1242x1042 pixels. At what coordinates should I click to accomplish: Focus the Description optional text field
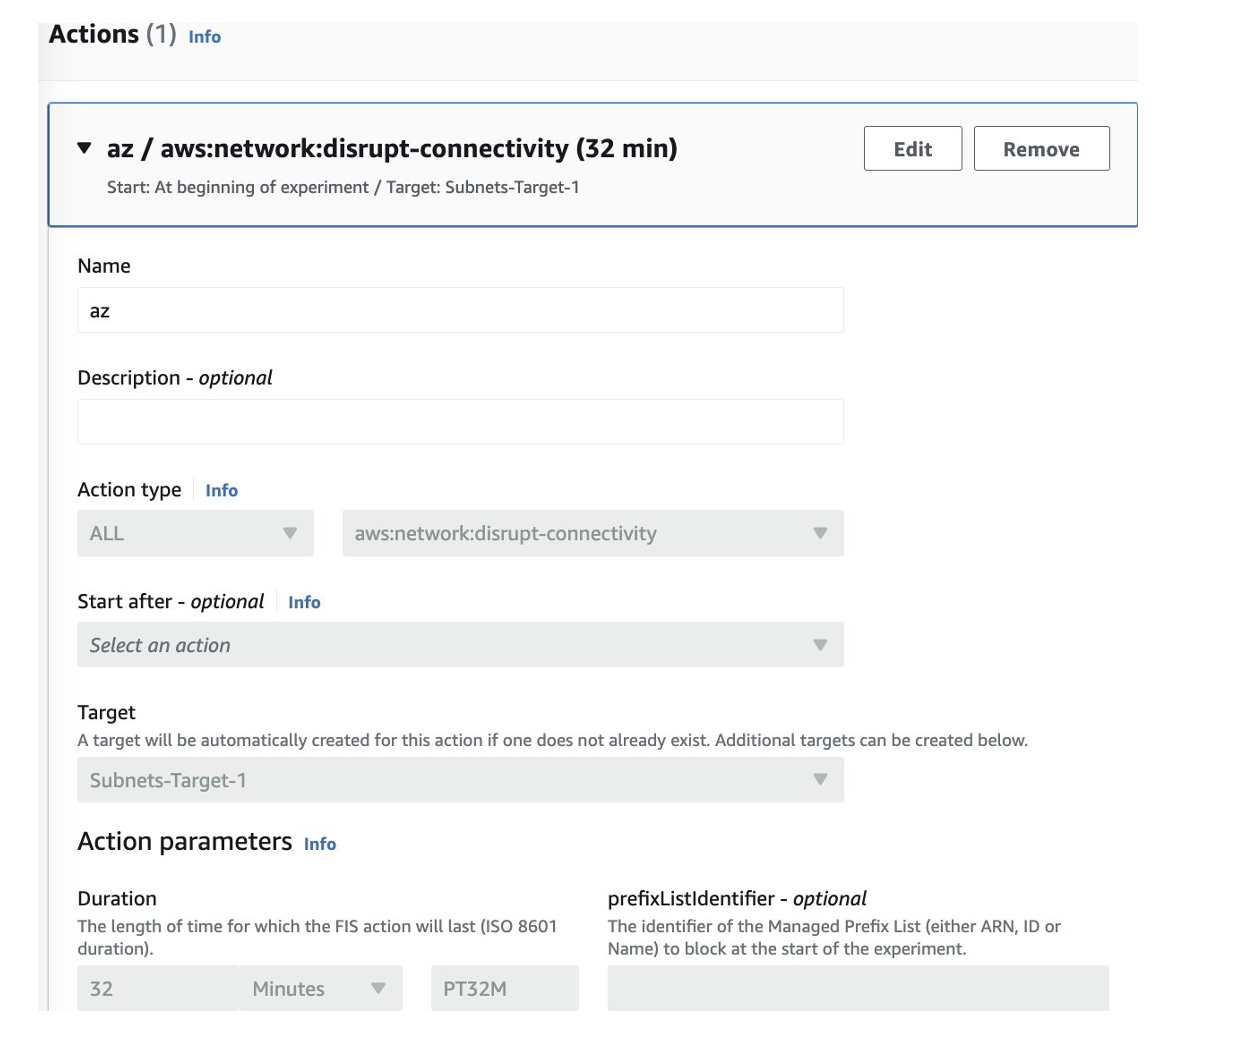[460, 422]
